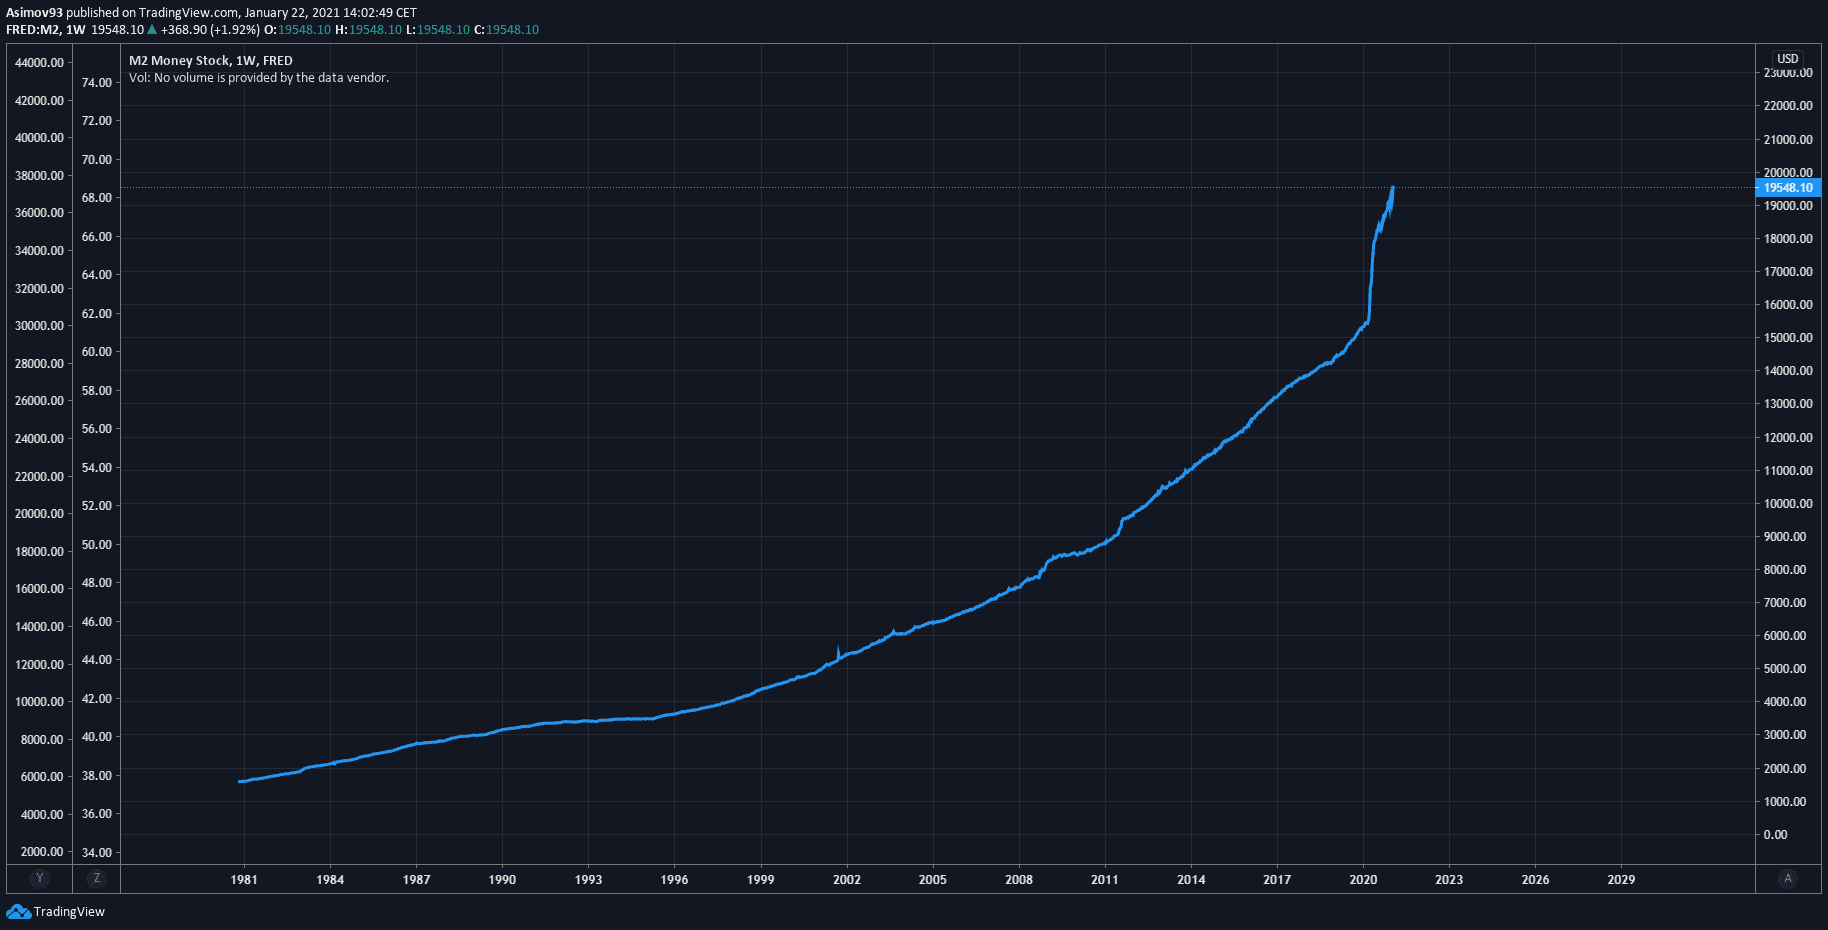Open the USD currency selector
This screenshot has width=1828, height=930.
pos(1787,59)
